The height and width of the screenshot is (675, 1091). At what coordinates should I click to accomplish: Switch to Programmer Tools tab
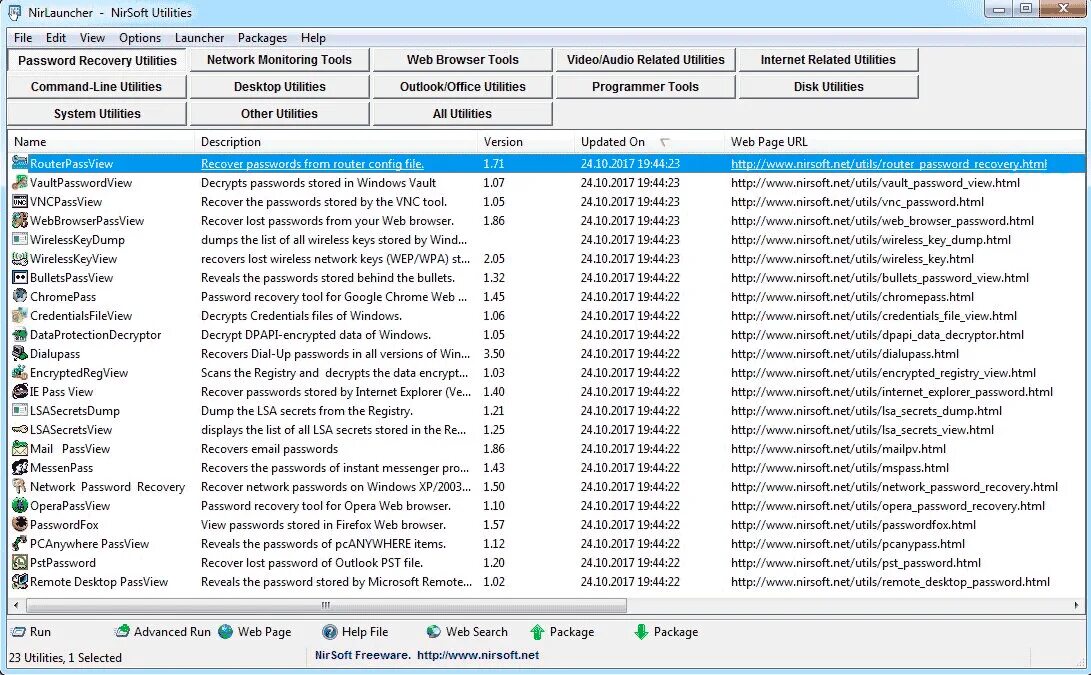coord(646,87)
